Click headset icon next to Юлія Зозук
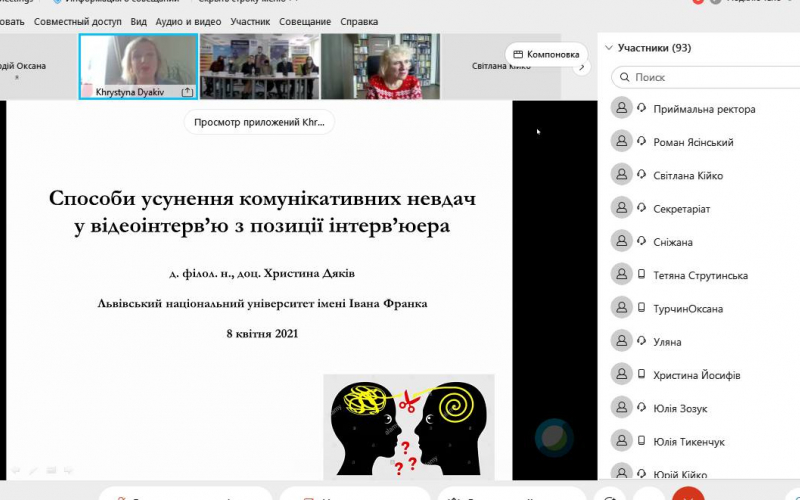 pyautogui.click(x=642, y=407)
